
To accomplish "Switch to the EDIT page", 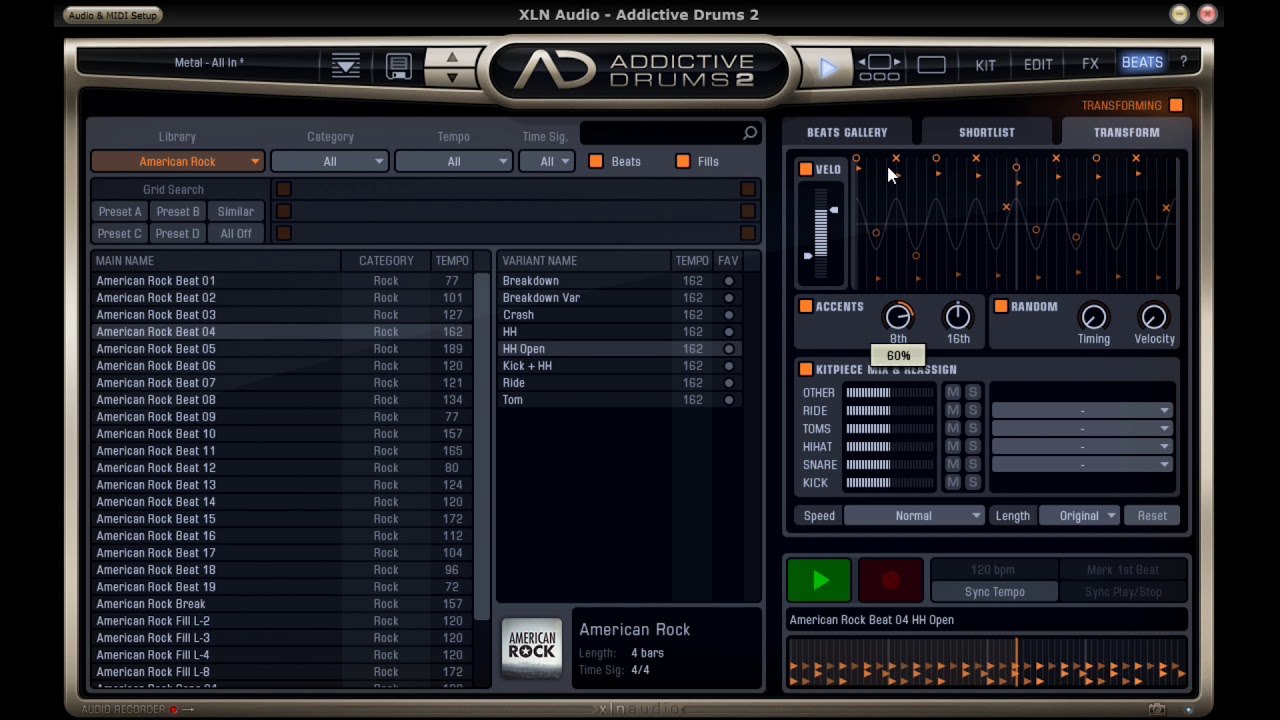I will click(x=1038, y=65).
